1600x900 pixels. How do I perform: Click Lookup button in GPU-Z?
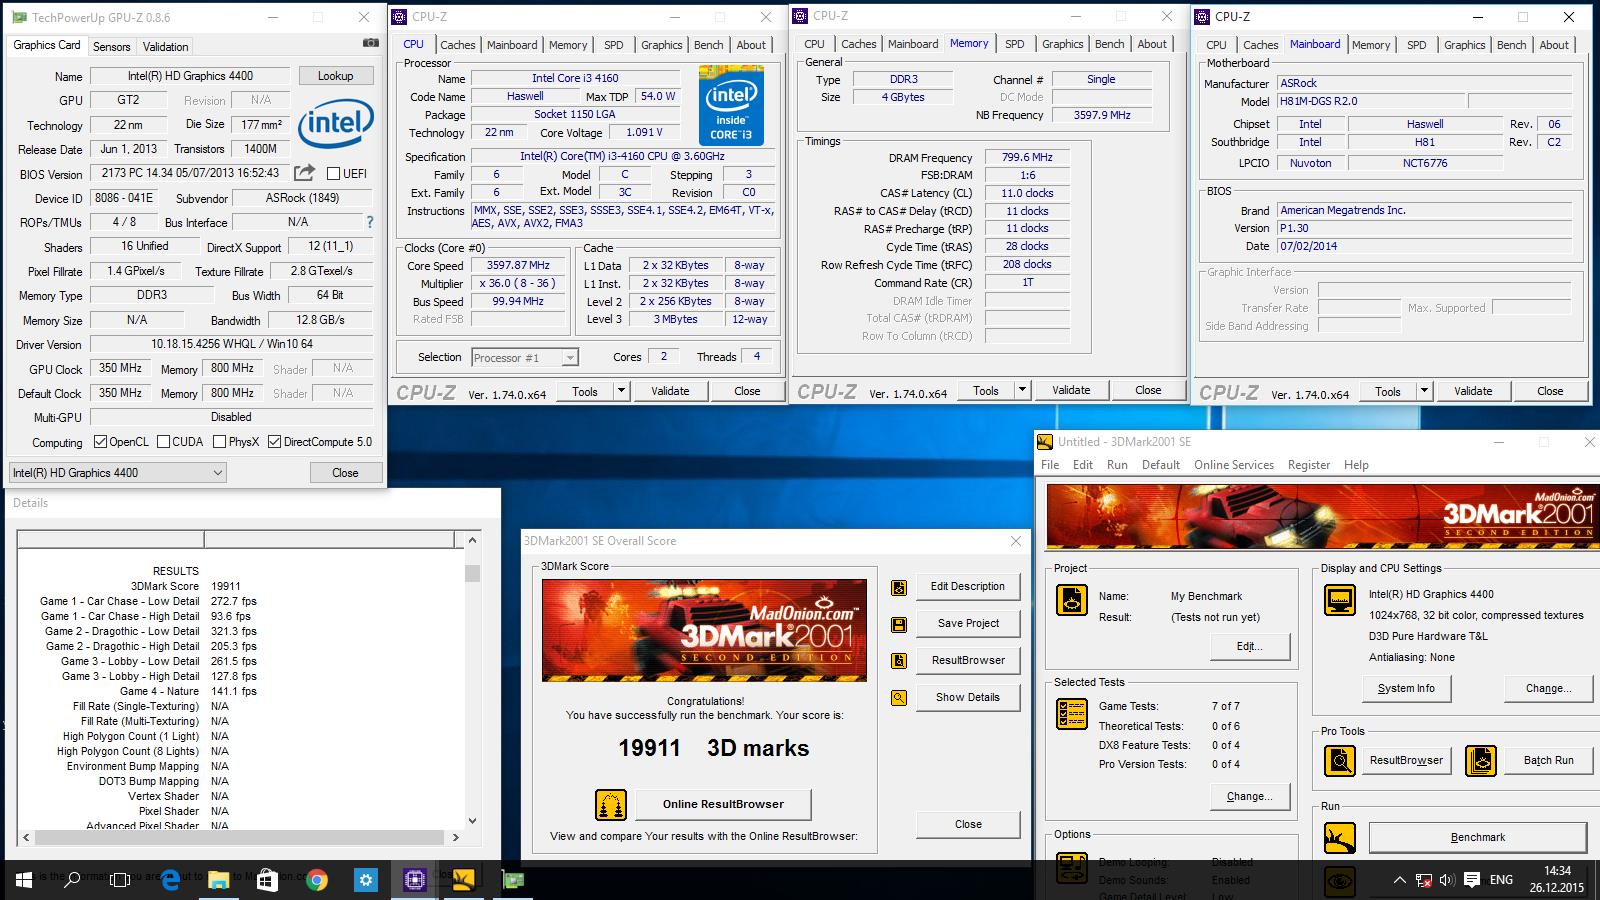[335, 76]
